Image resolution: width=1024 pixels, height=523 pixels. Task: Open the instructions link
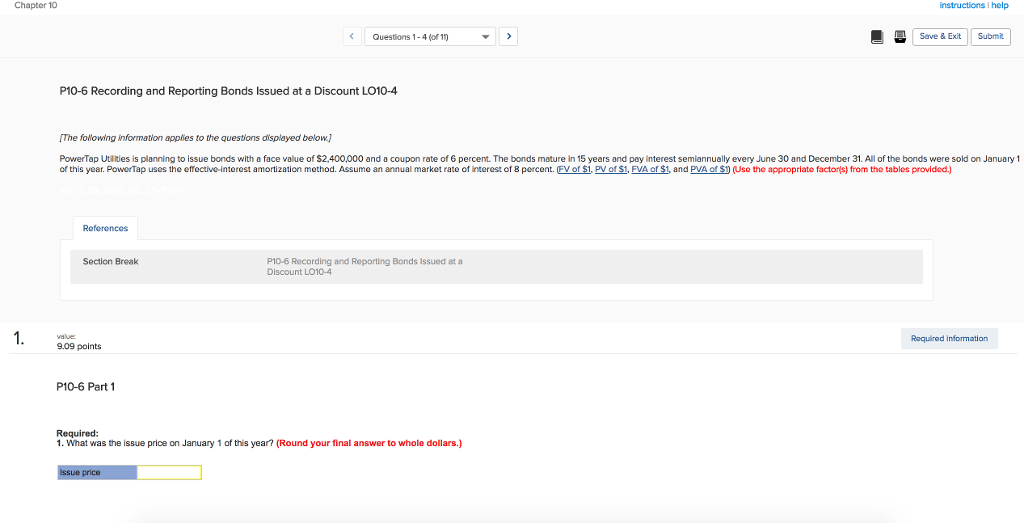point(962,5)
